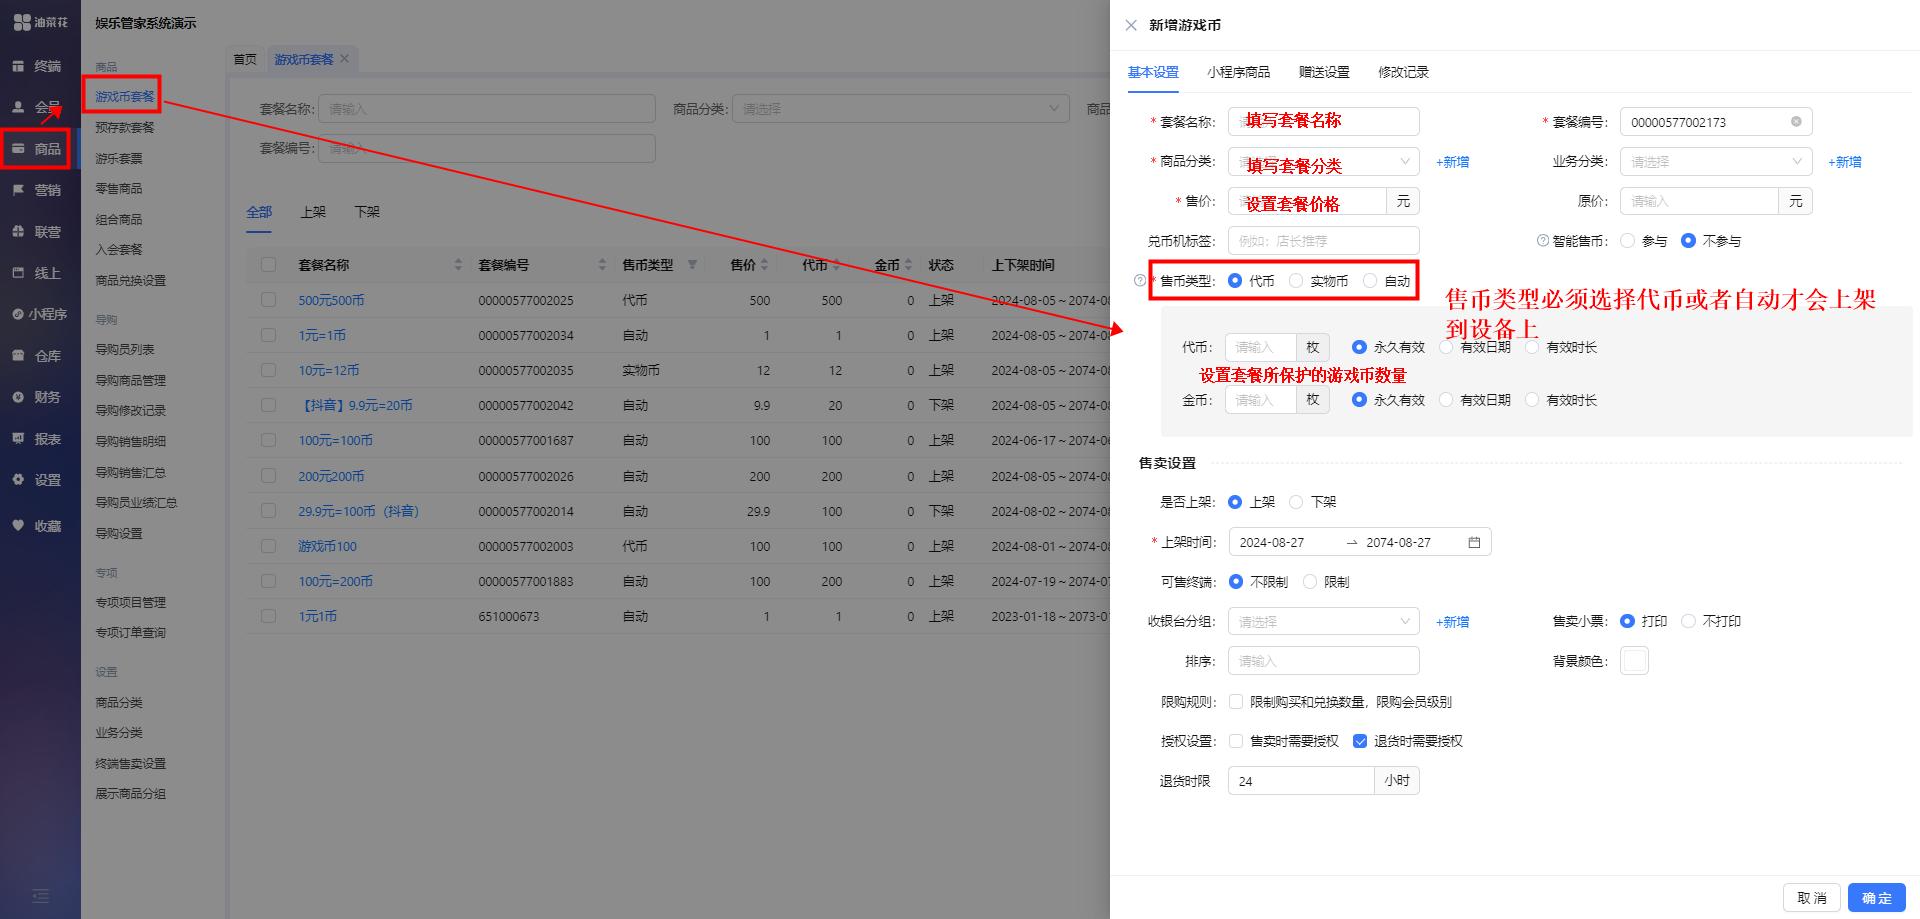Open the 售币类型 column filter icon

pos(692,265)
